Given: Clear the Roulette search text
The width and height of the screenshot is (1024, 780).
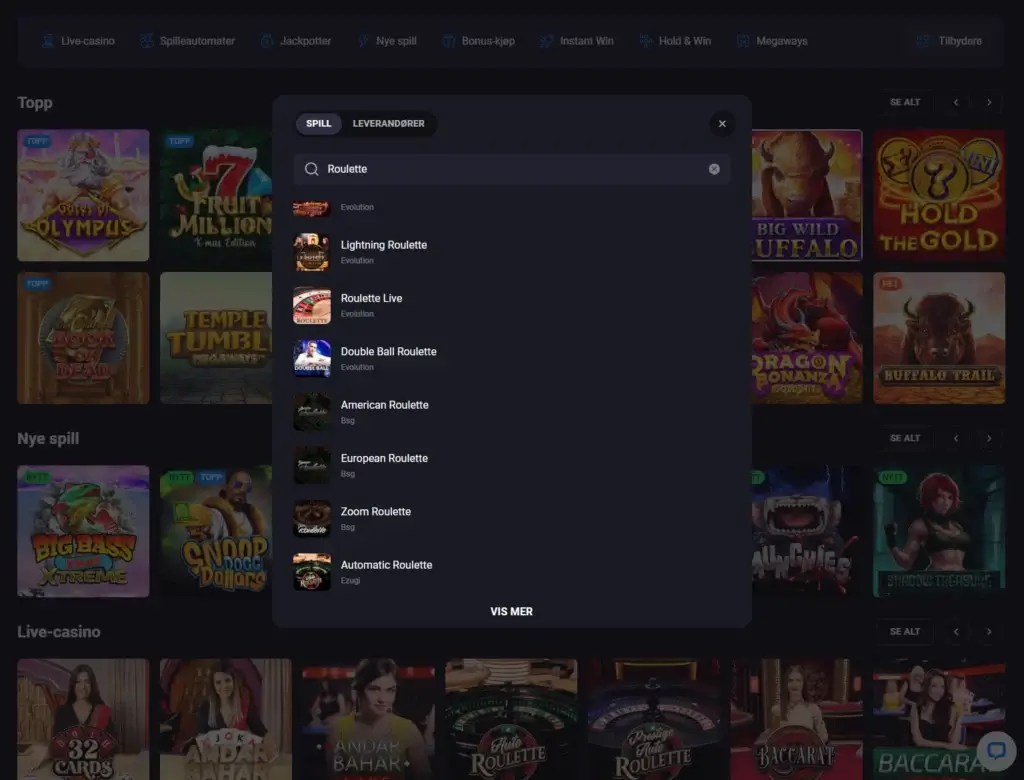Looking at the screenshot, I should point(714,169).
